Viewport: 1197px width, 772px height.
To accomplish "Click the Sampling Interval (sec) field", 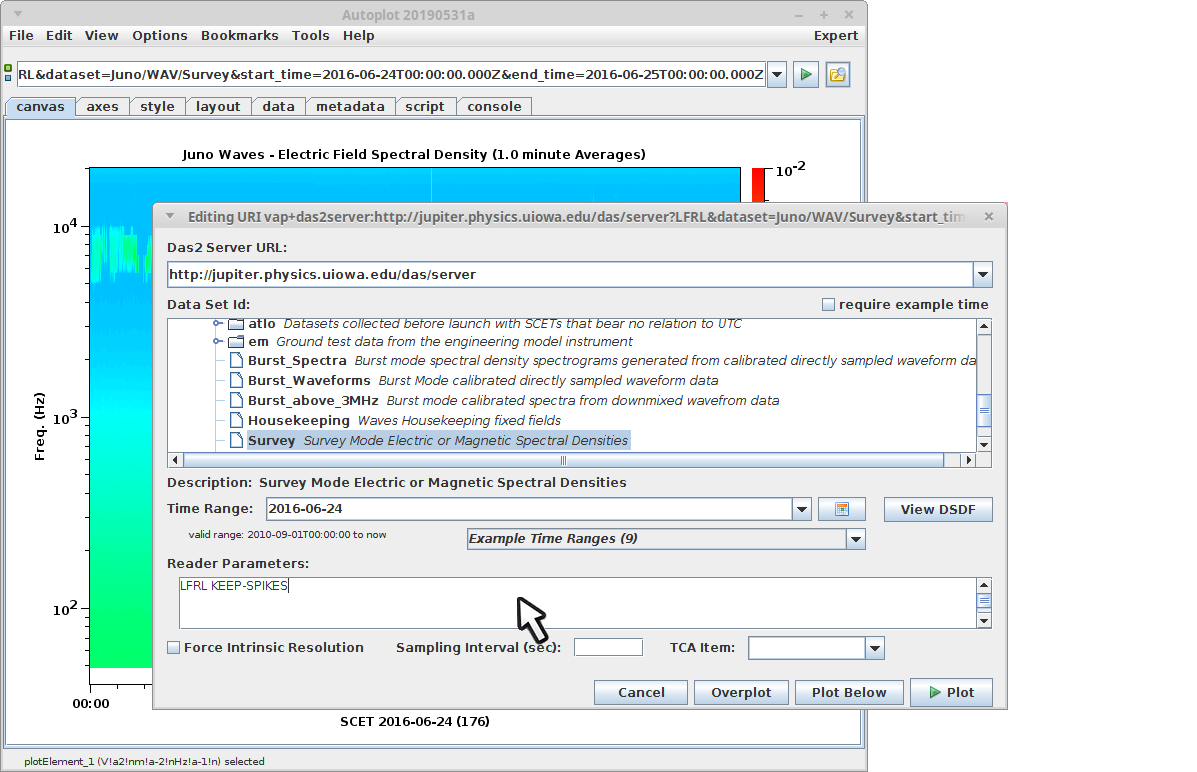I will [608, 648].
